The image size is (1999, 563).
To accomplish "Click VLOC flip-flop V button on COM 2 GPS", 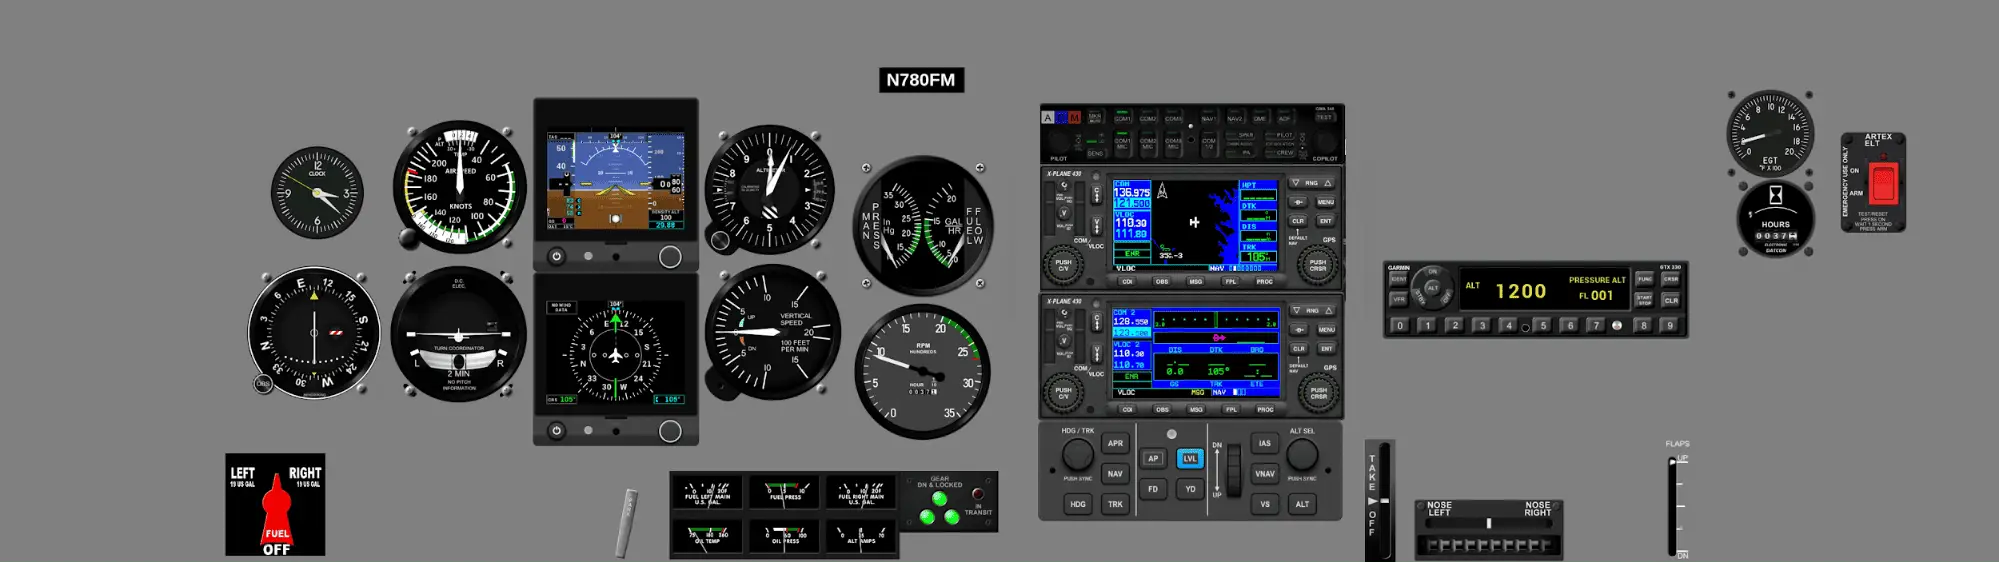I will point(1096,352).
